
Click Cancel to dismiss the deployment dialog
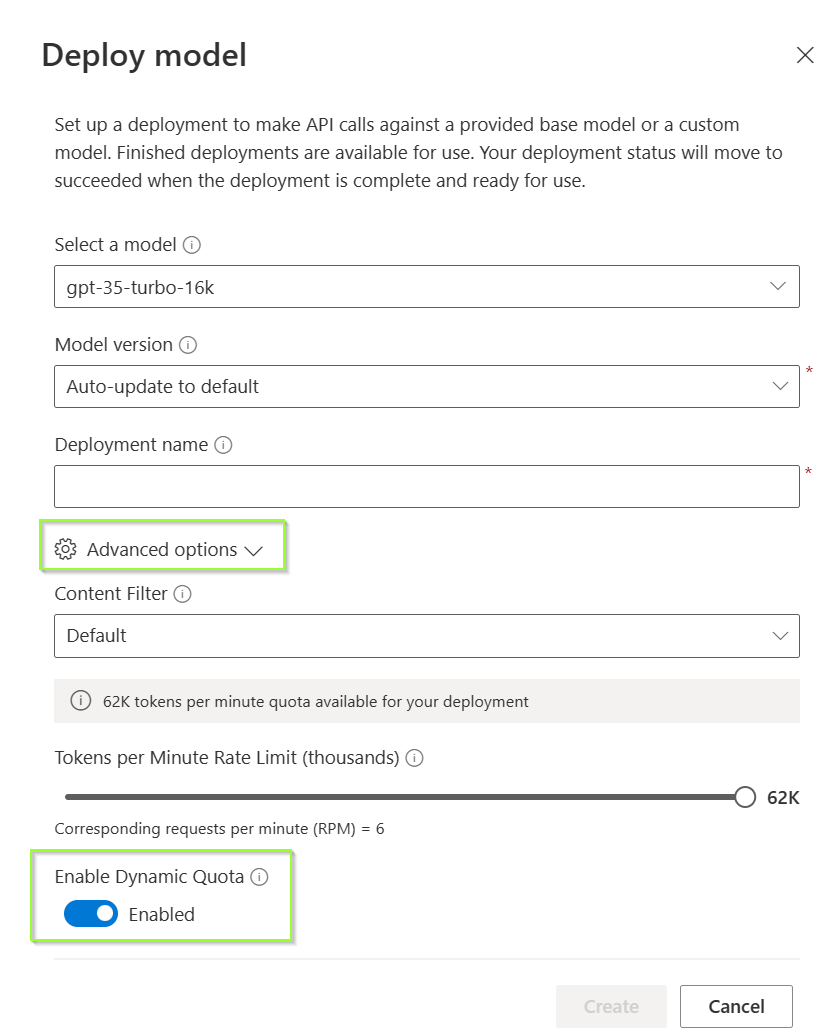[736, 1006]
